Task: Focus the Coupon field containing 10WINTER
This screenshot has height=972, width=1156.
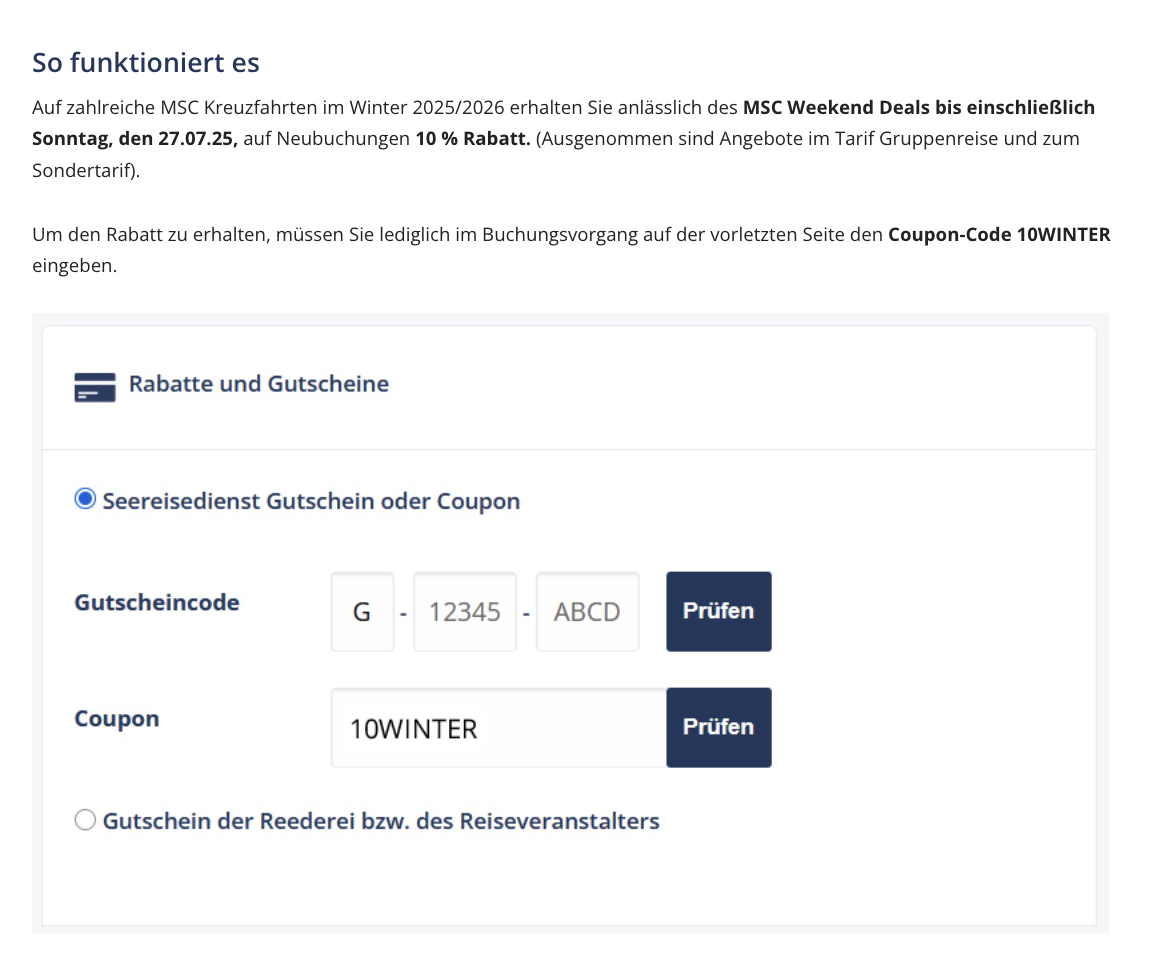Action: pos(499,728)
